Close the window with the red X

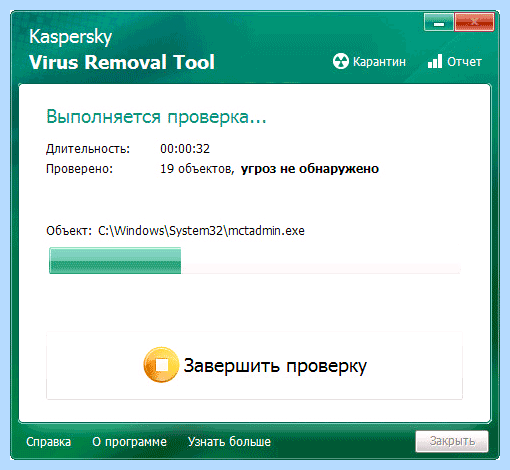click(x=474, y=22)
